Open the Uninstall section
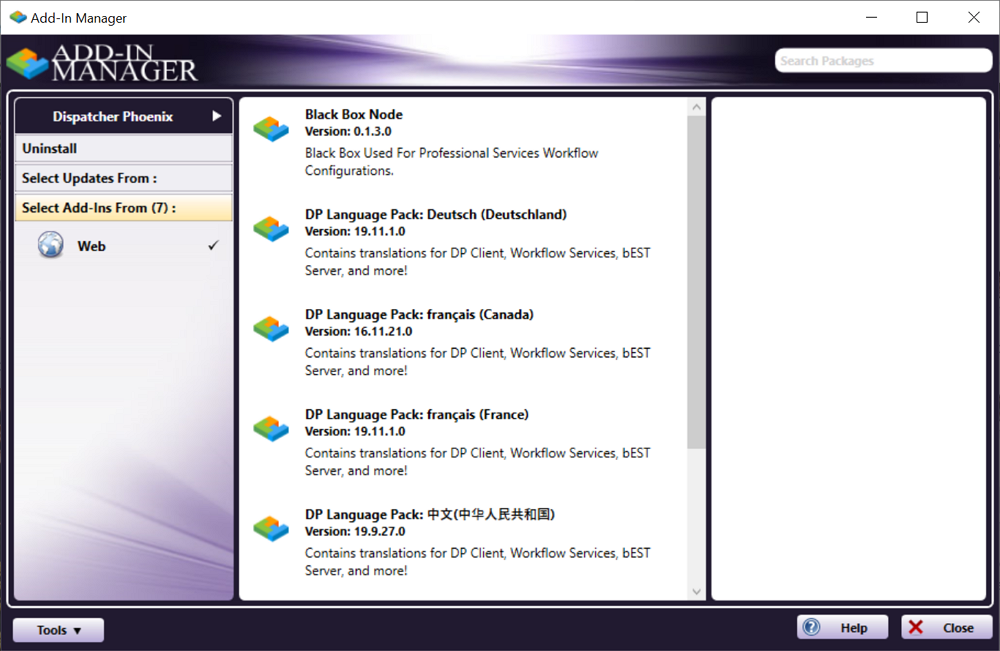This screenshot has width=1000, height=651. tap(124, 149)
